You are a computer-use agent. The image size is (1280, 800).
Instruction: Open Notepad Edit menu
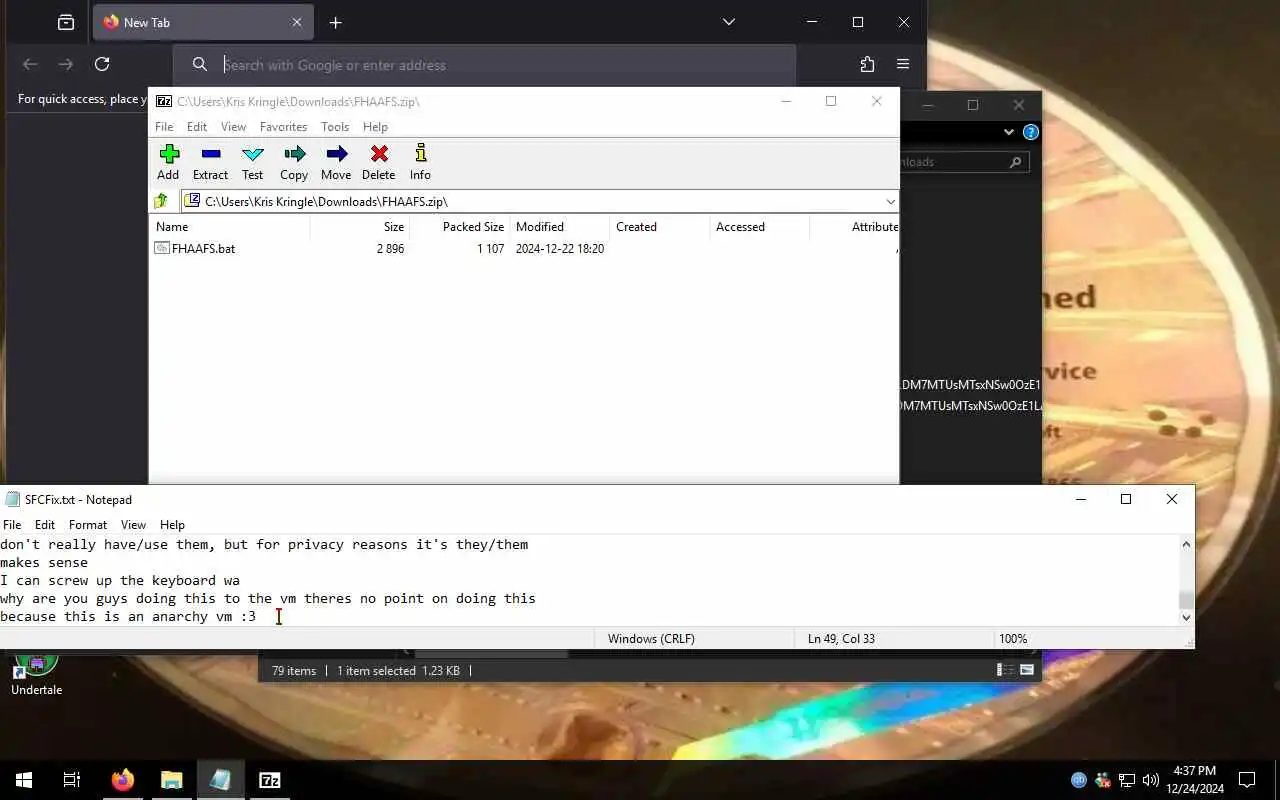(45, 525)
